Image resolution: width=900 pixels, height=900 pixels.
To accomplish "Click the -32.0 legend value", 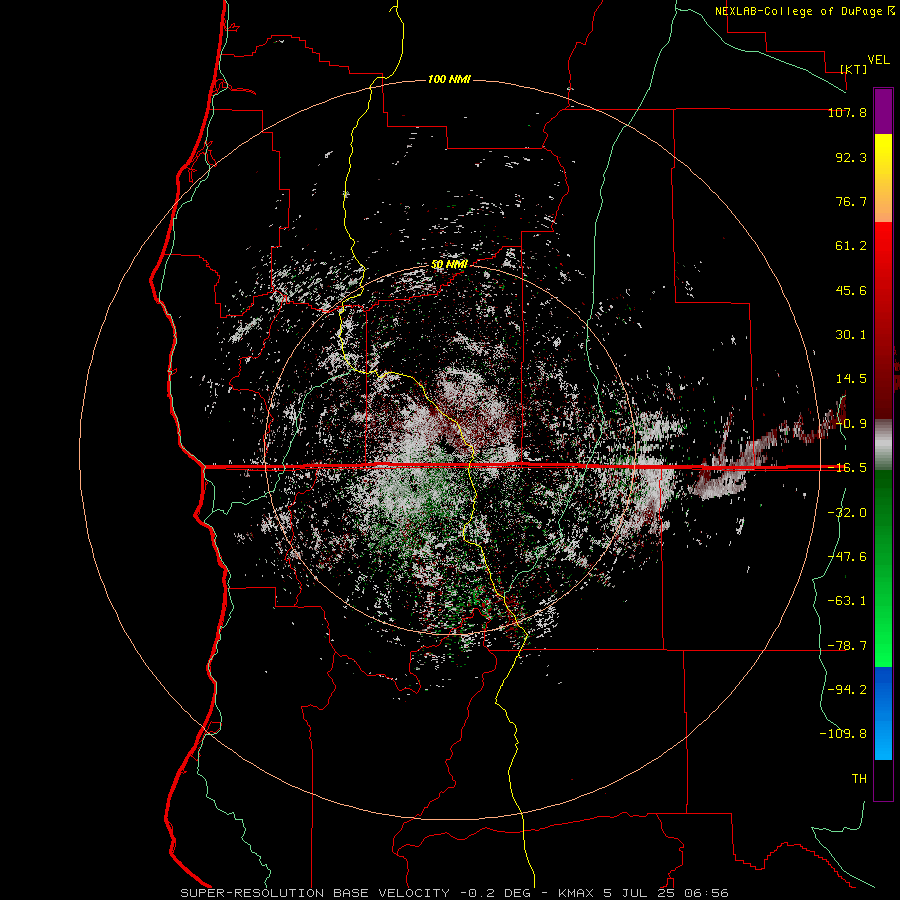I will [847, 513].
